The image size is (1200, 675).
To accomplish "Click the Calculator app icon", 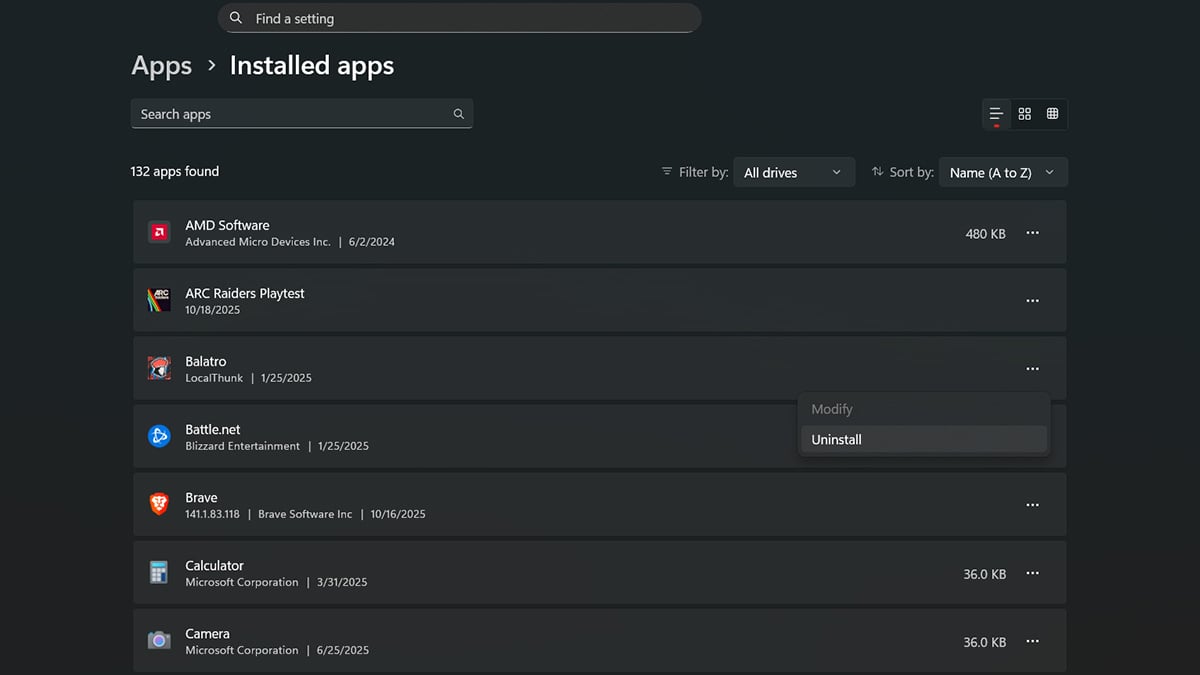I will (x=158, y=572).
